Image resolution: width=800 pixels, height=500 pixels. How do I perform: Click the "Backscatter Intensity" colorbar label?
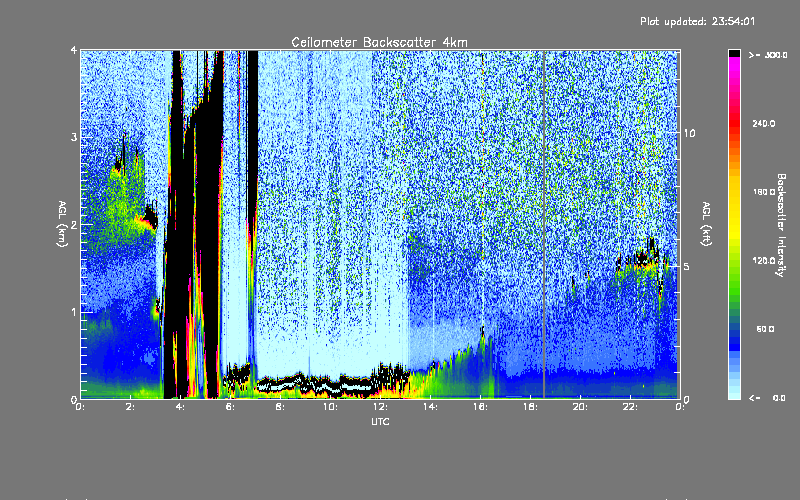[x=781, y=225]
